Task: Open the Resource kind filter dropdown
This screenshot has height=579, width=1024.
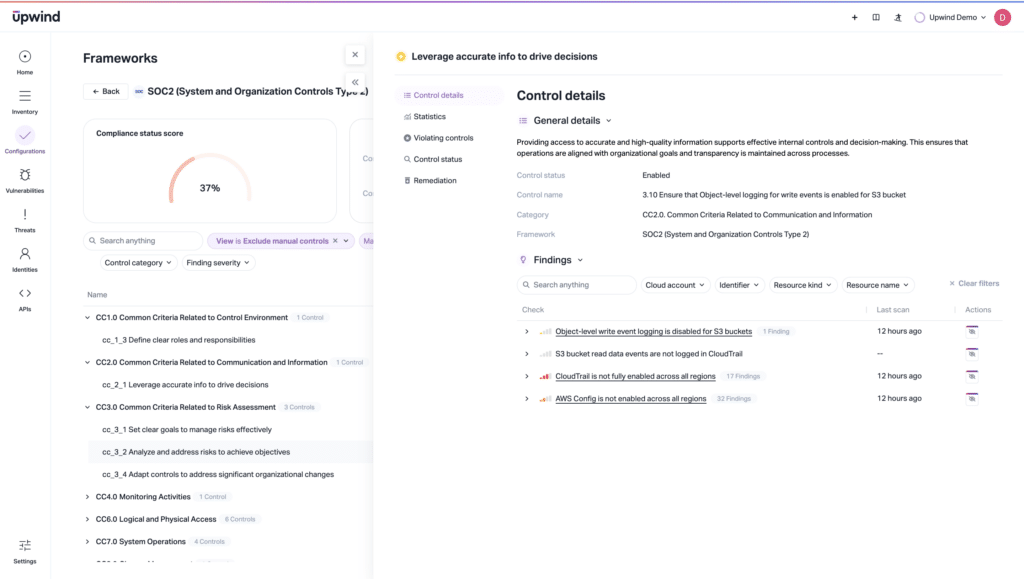Action: 802,285
